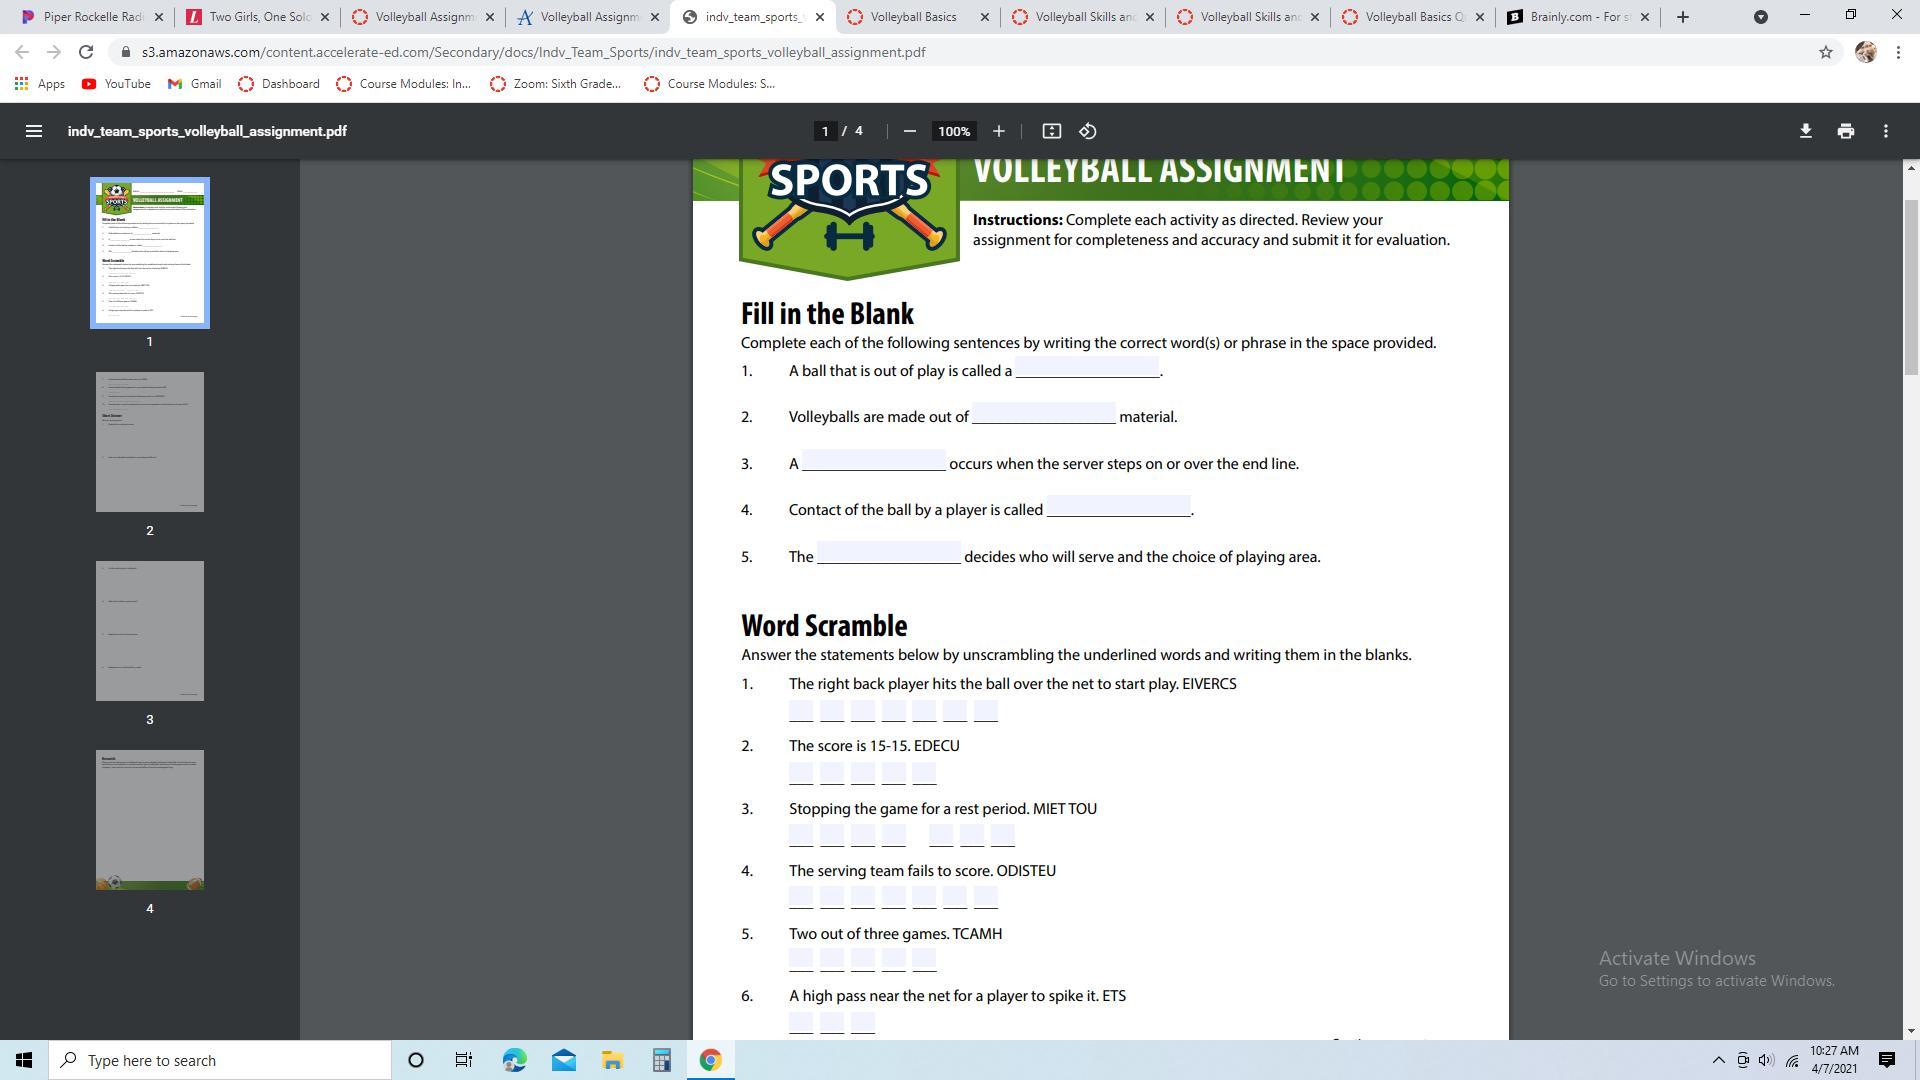The height and width of the screenshot is (1080, 1920).
Task: Rotate the PDF counterclockwise
Action: [x=1088, y=131]
